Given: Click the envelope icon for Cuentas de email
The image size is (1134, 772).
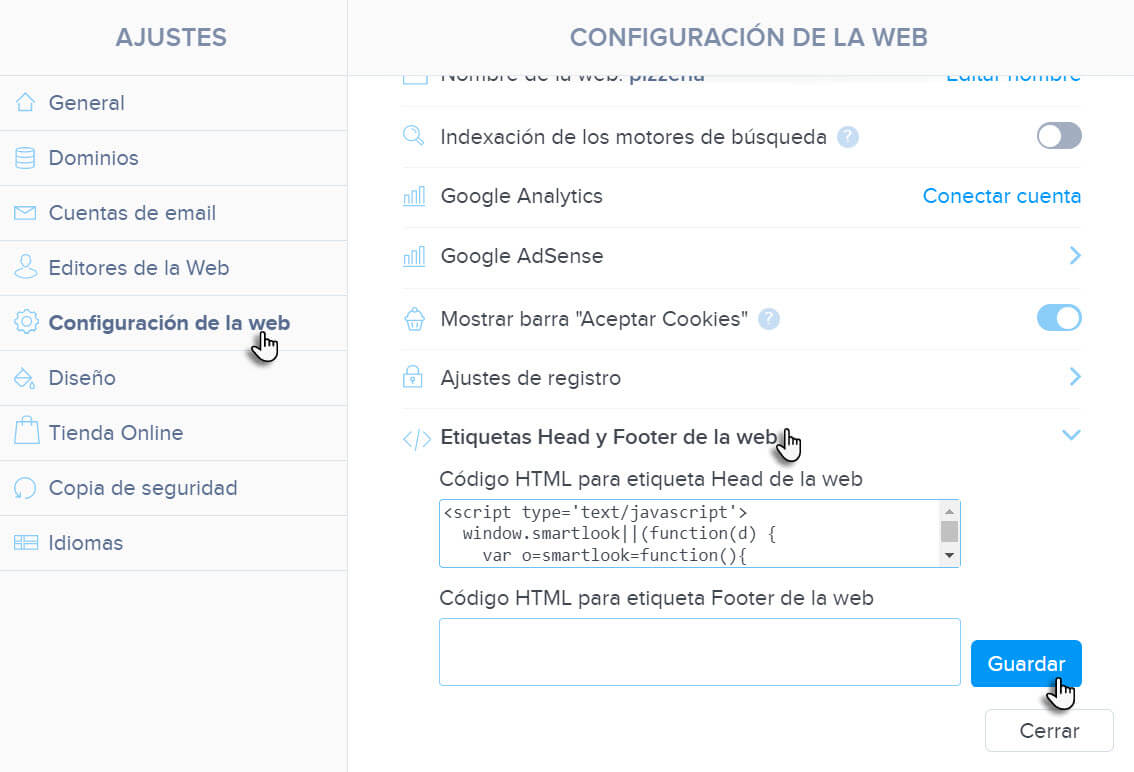Looking at the screenshot, I should [x=26, y=213].
